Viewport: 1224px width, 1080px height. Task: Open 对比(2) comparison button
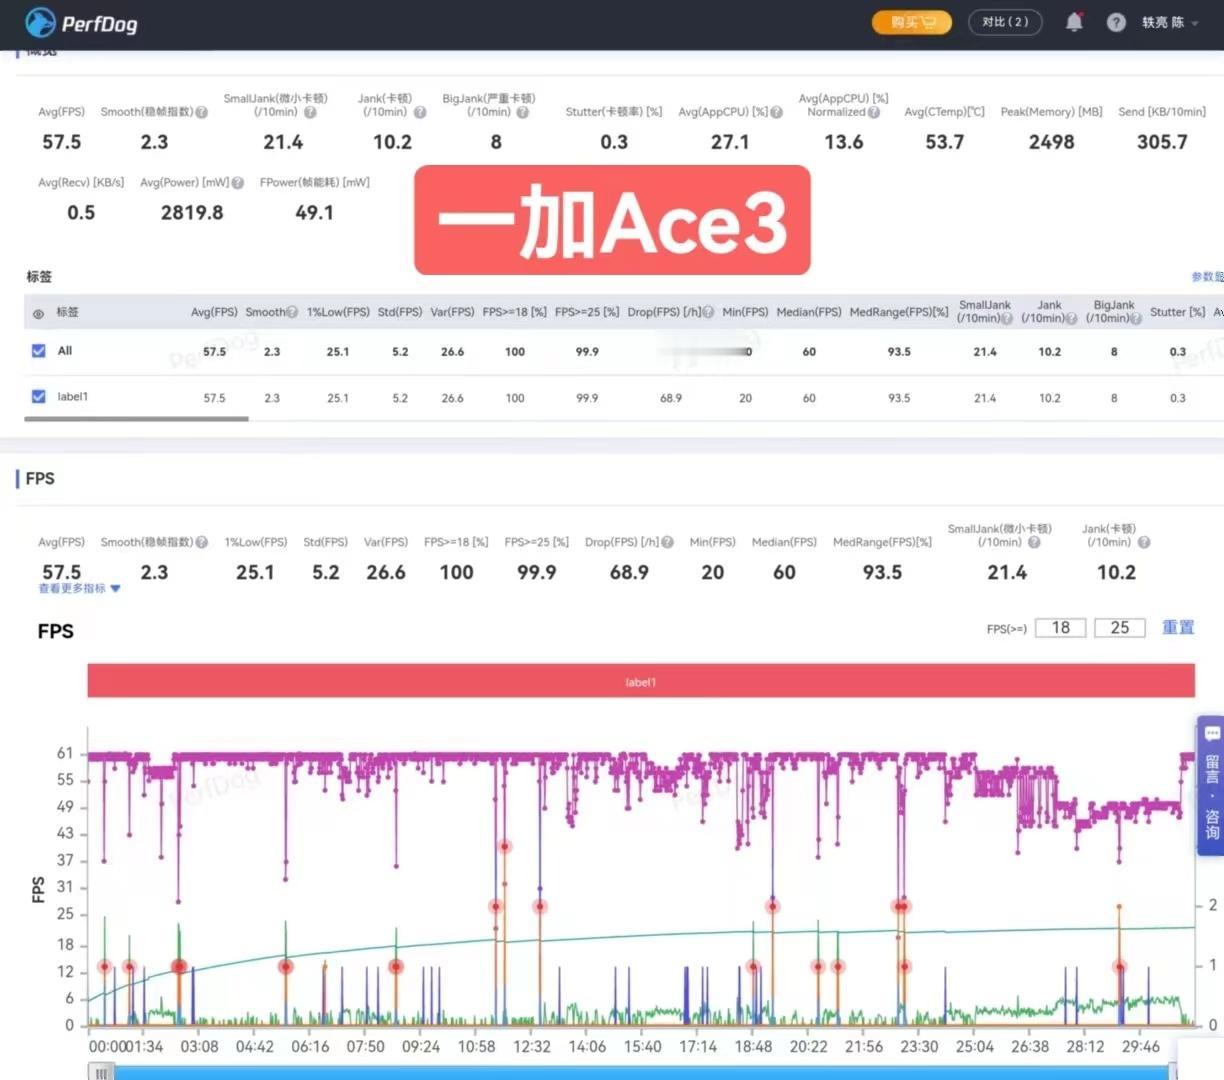click(1005, 22)
